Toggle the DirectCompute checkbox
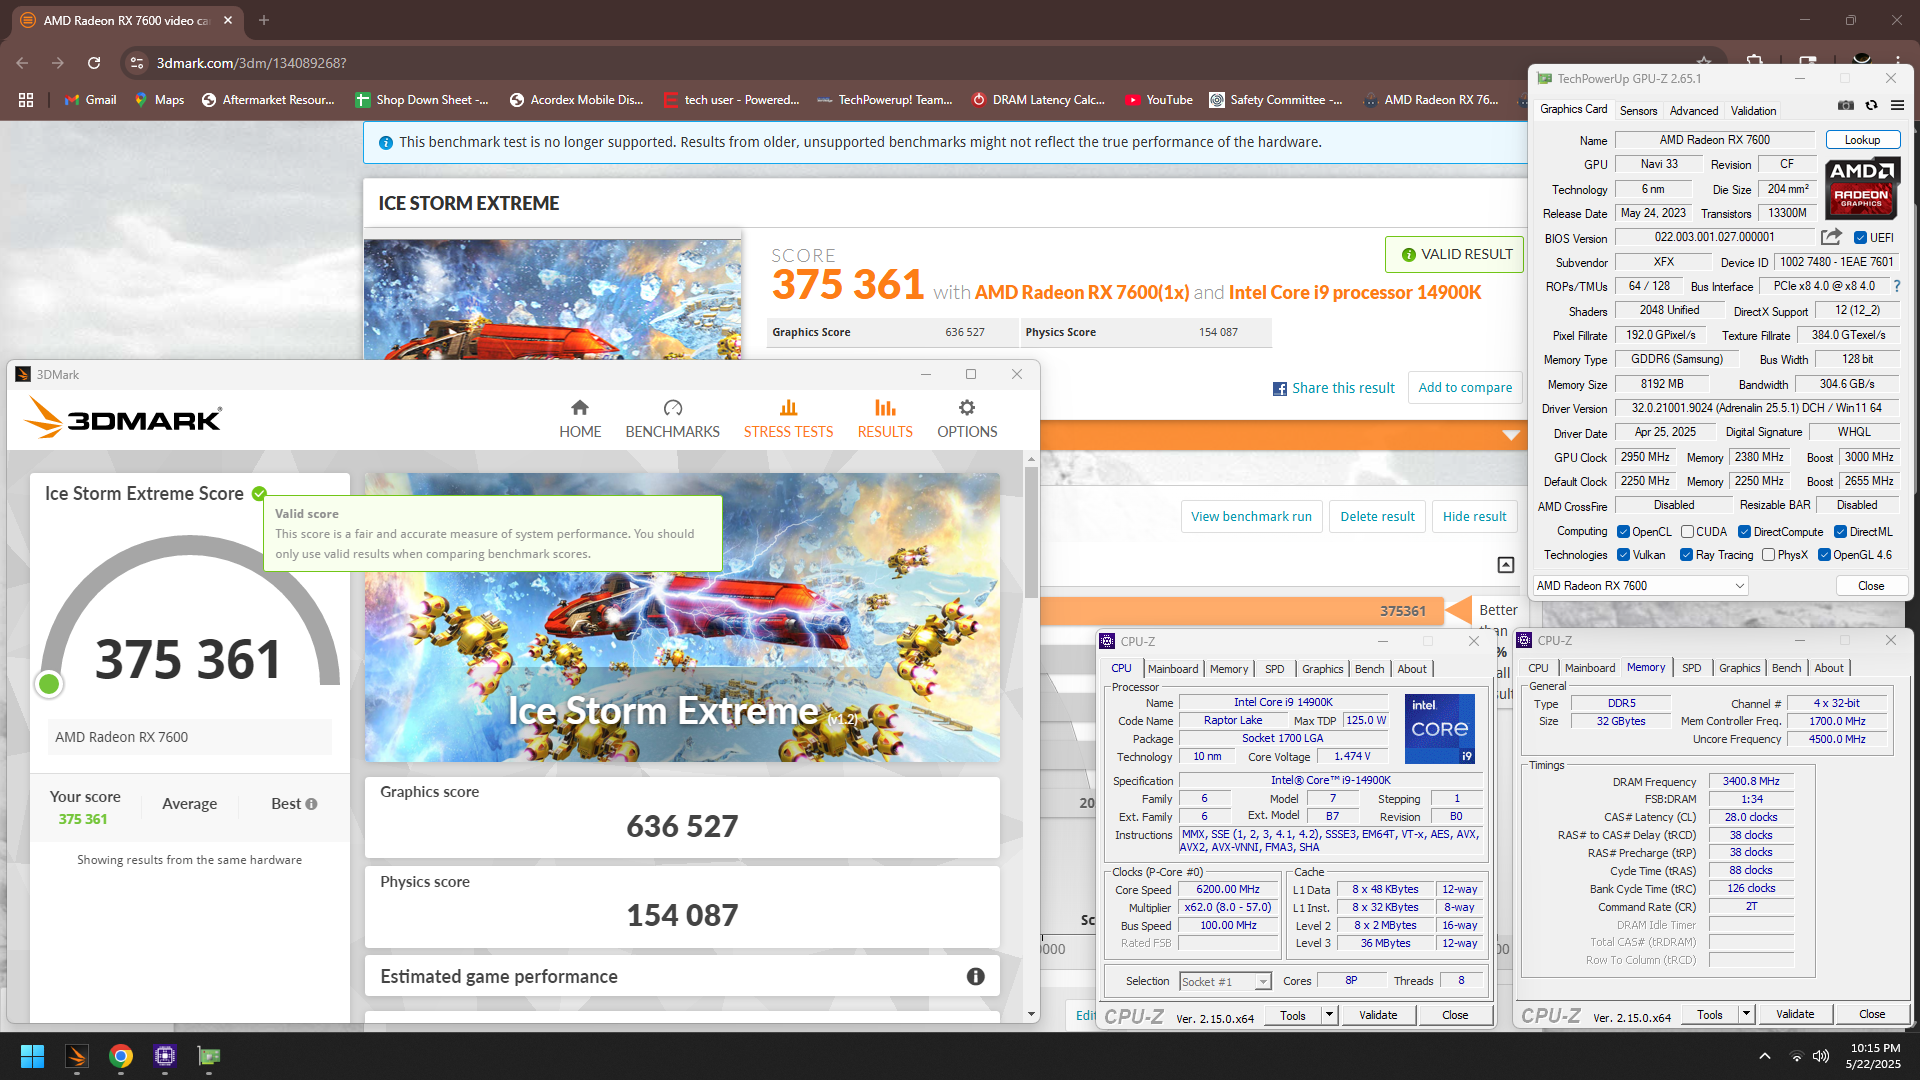 1744,532
